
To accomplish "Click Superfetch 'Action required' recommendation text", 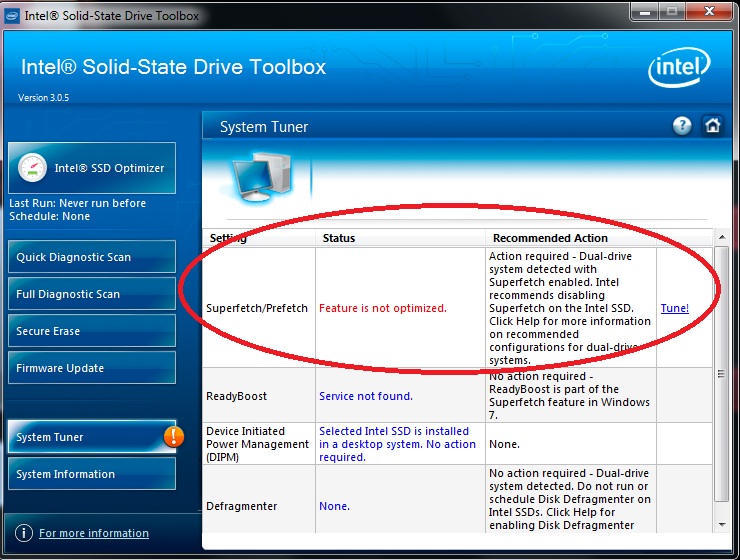I will click(x=570, y=308).
